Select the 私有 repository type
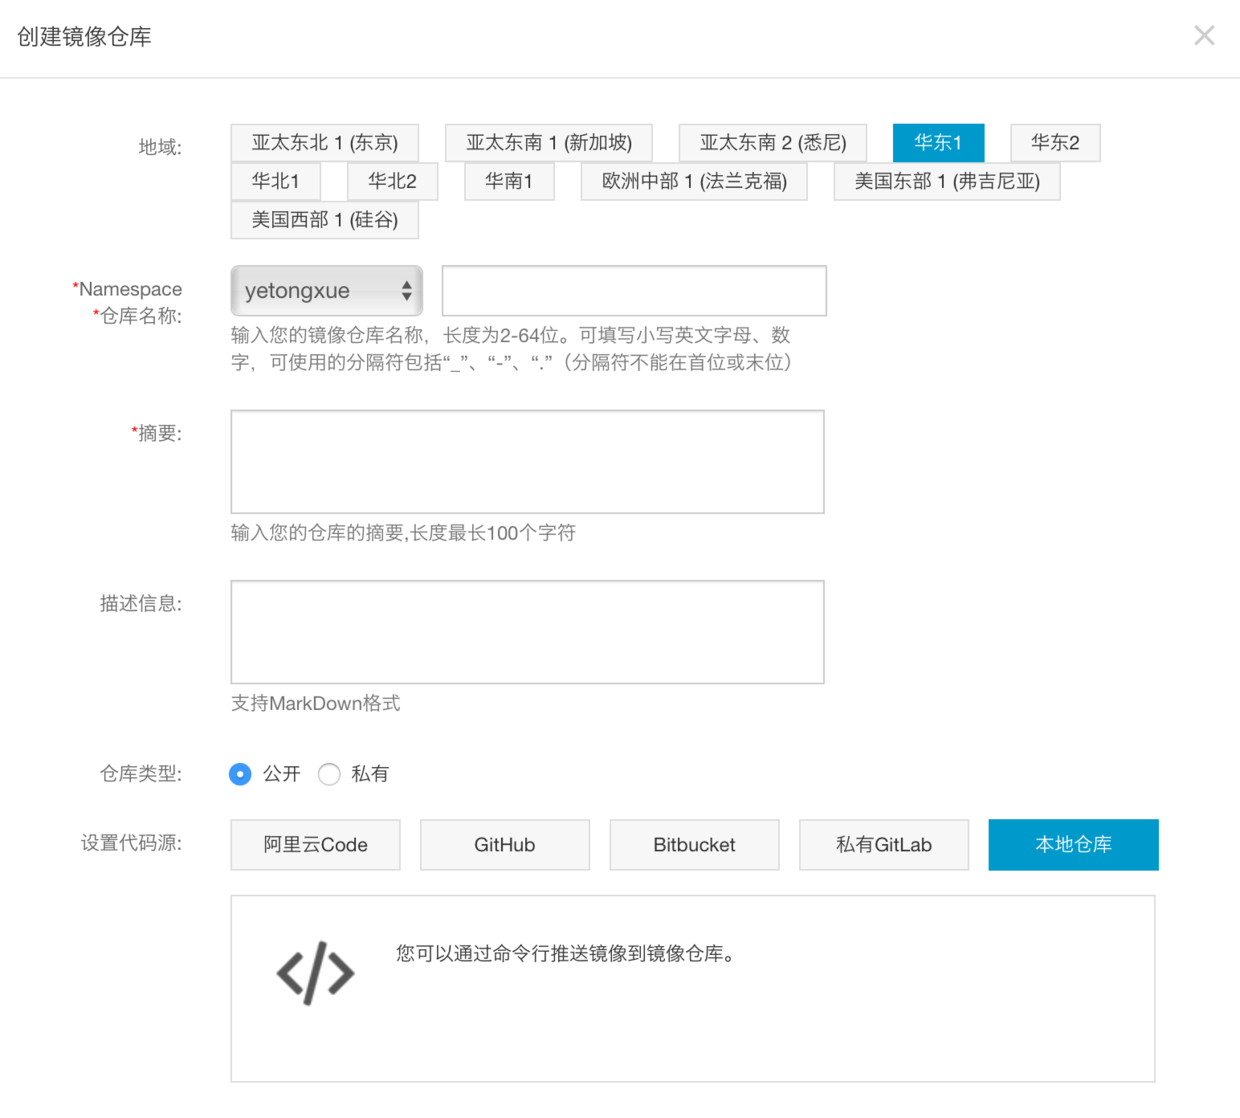1240x1118 pixels. click(x=329, y=774)
